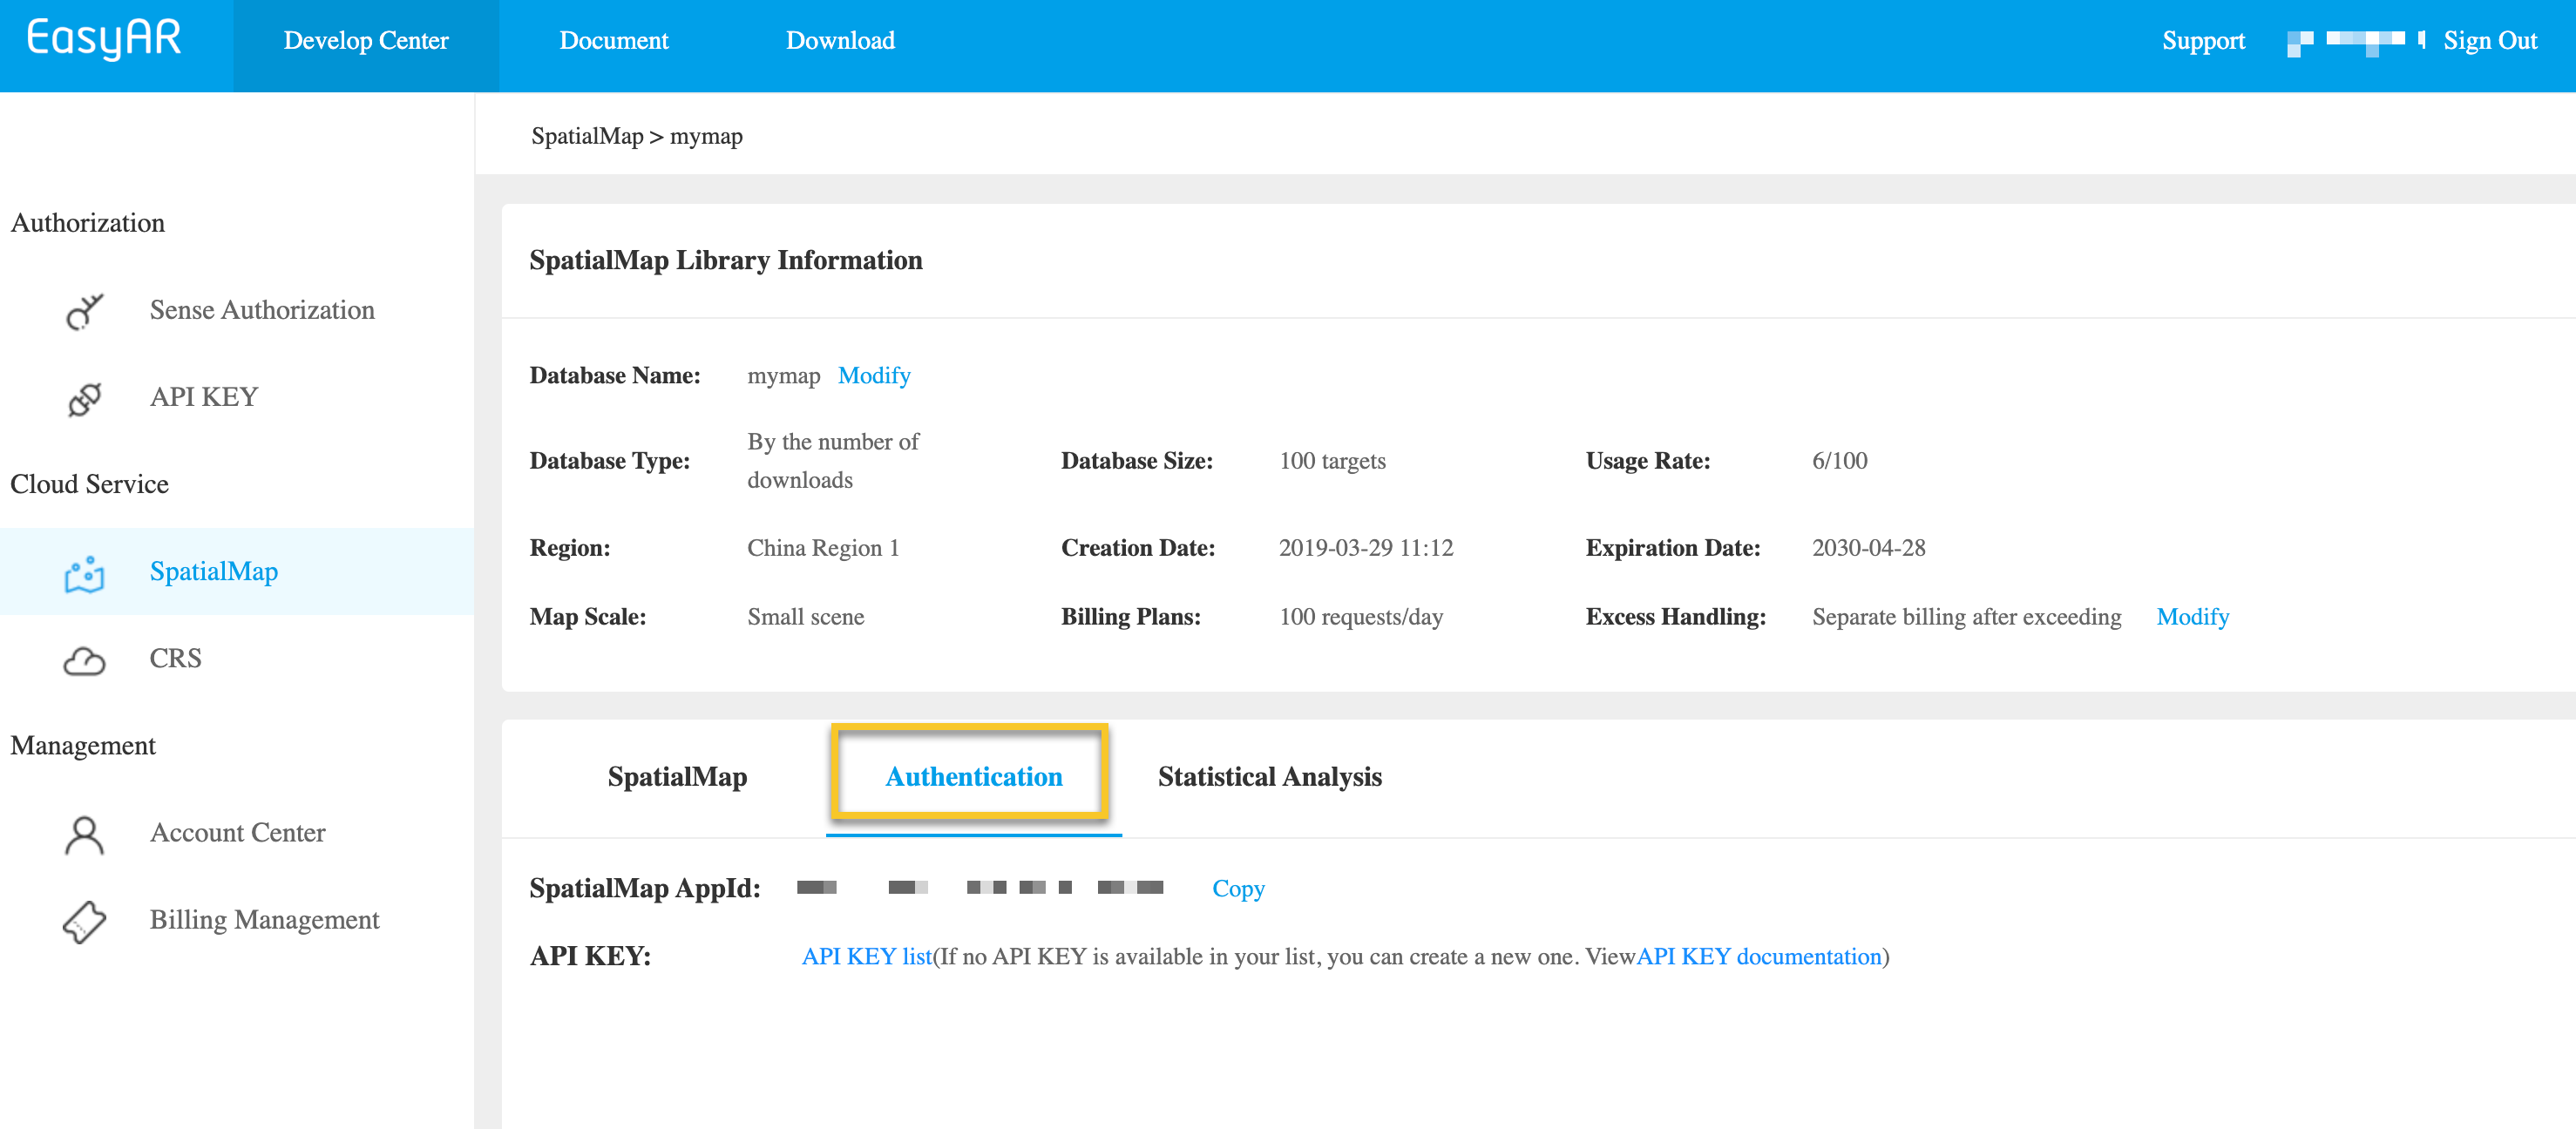Click the user avatar icon in header
The image size is (2576, 1129).
click(2299, 42)
